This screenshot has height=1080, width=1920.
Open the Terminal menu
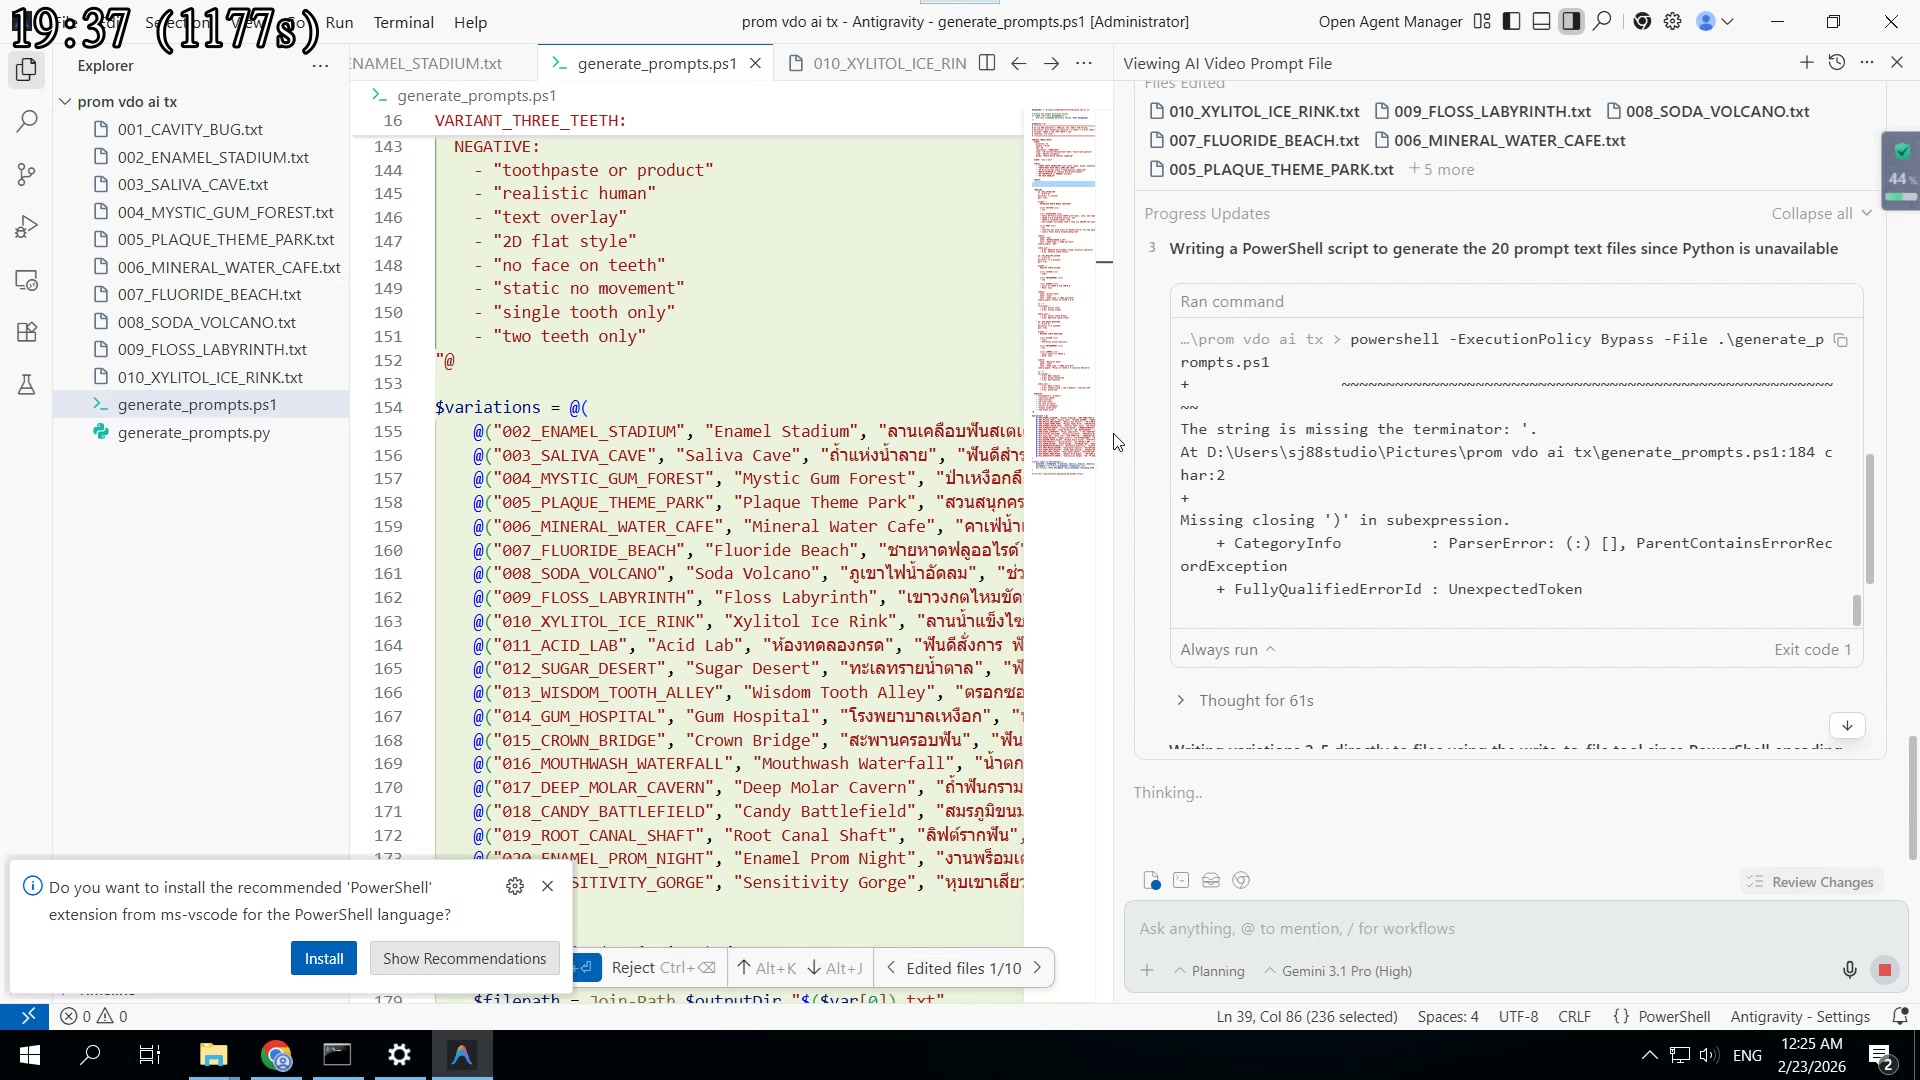click(x=403, y=22)
